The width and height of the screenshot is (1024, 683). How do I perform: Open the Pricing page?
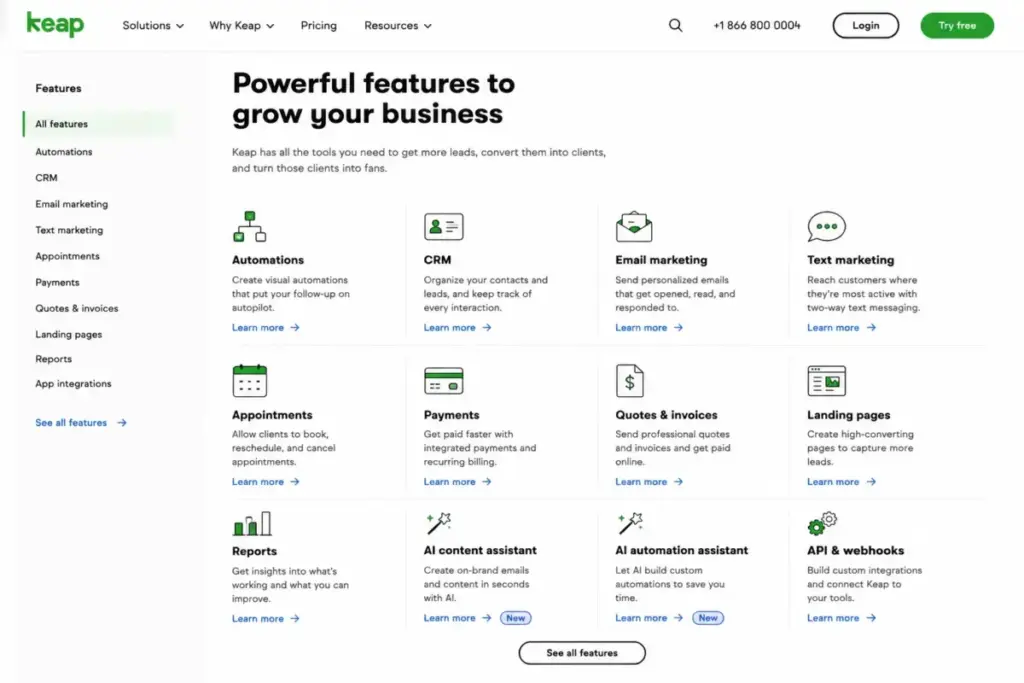pyautogui.click(x=319, y=25)
